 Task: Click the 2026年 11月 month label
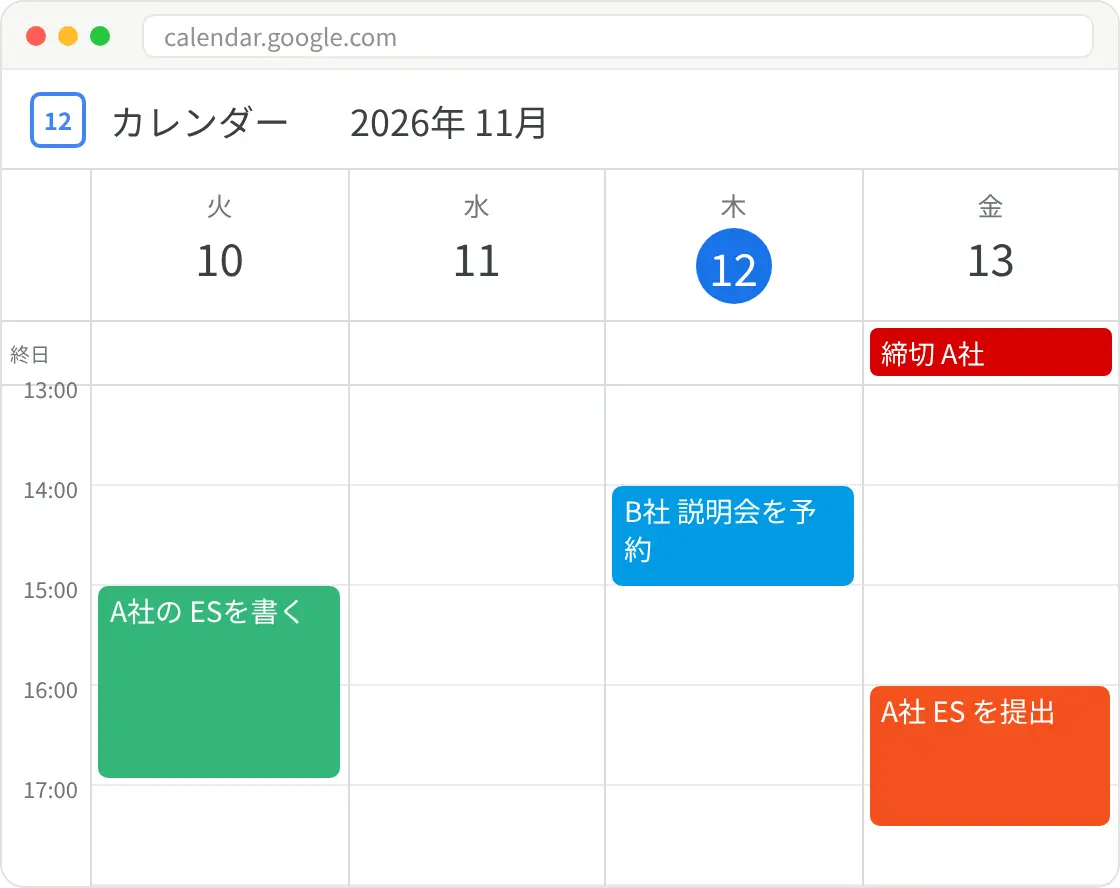click(449, 123)
